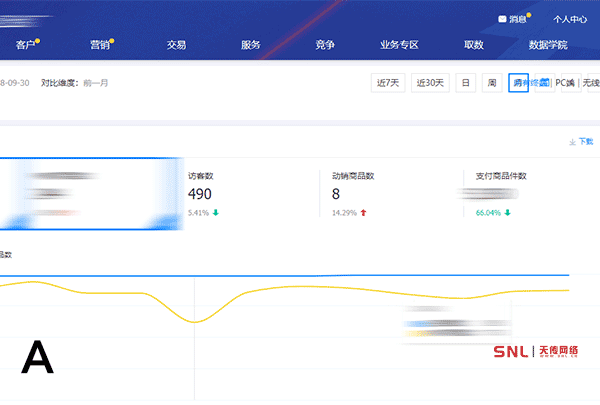600x405 pixels.
Task: Navigate to 取数
Action: (474, 45)
